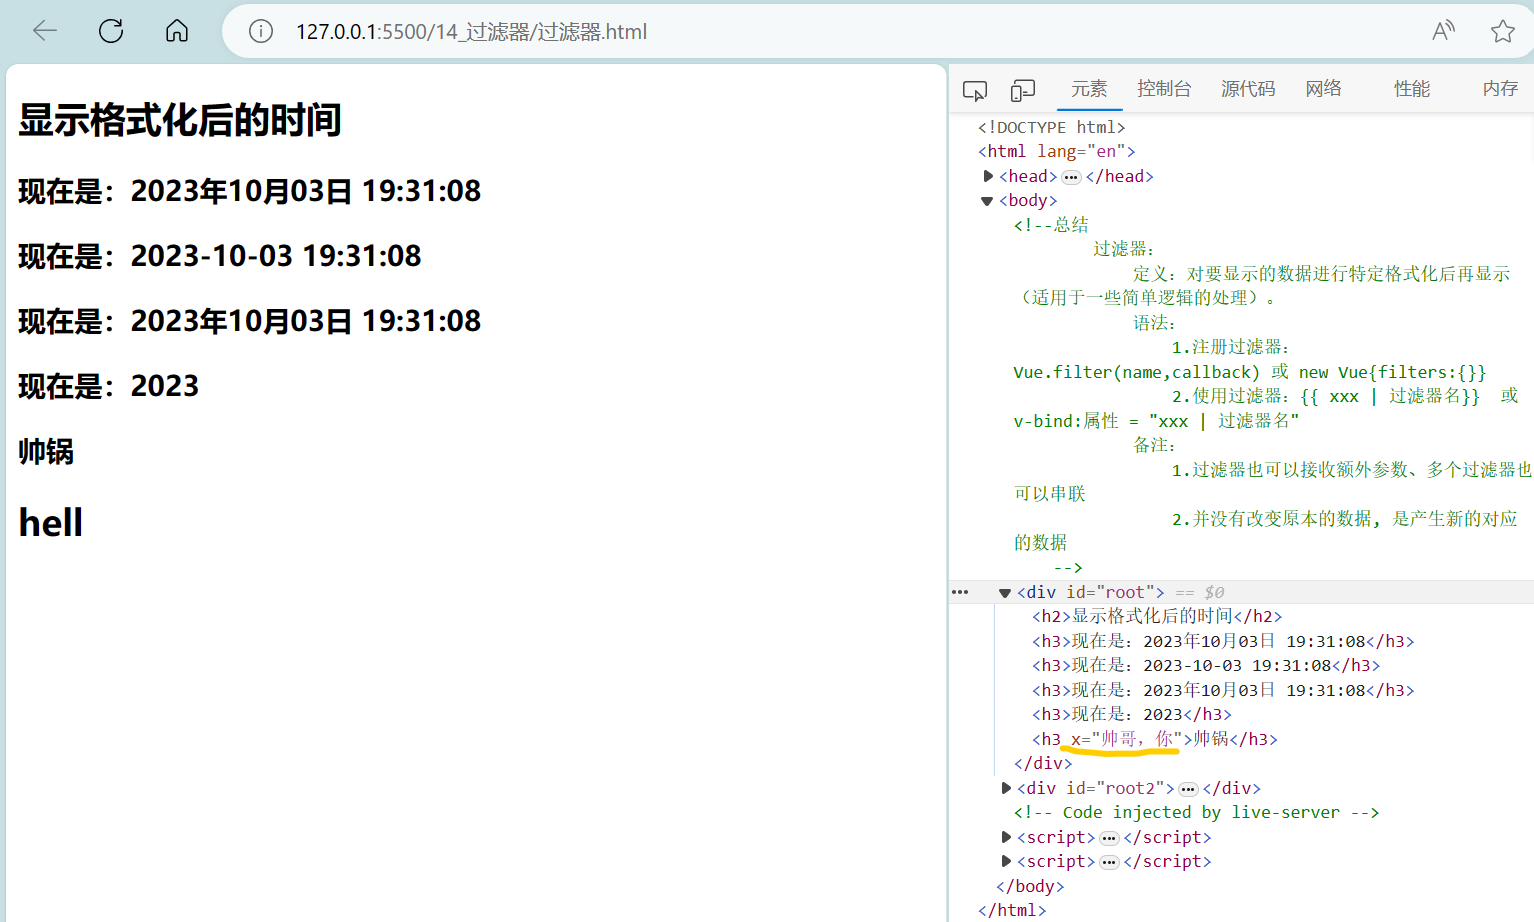Image resolution: width=1534 pixels, height=922 pixels.
Task: Select the html lang="en" line
Action: 1056,151
